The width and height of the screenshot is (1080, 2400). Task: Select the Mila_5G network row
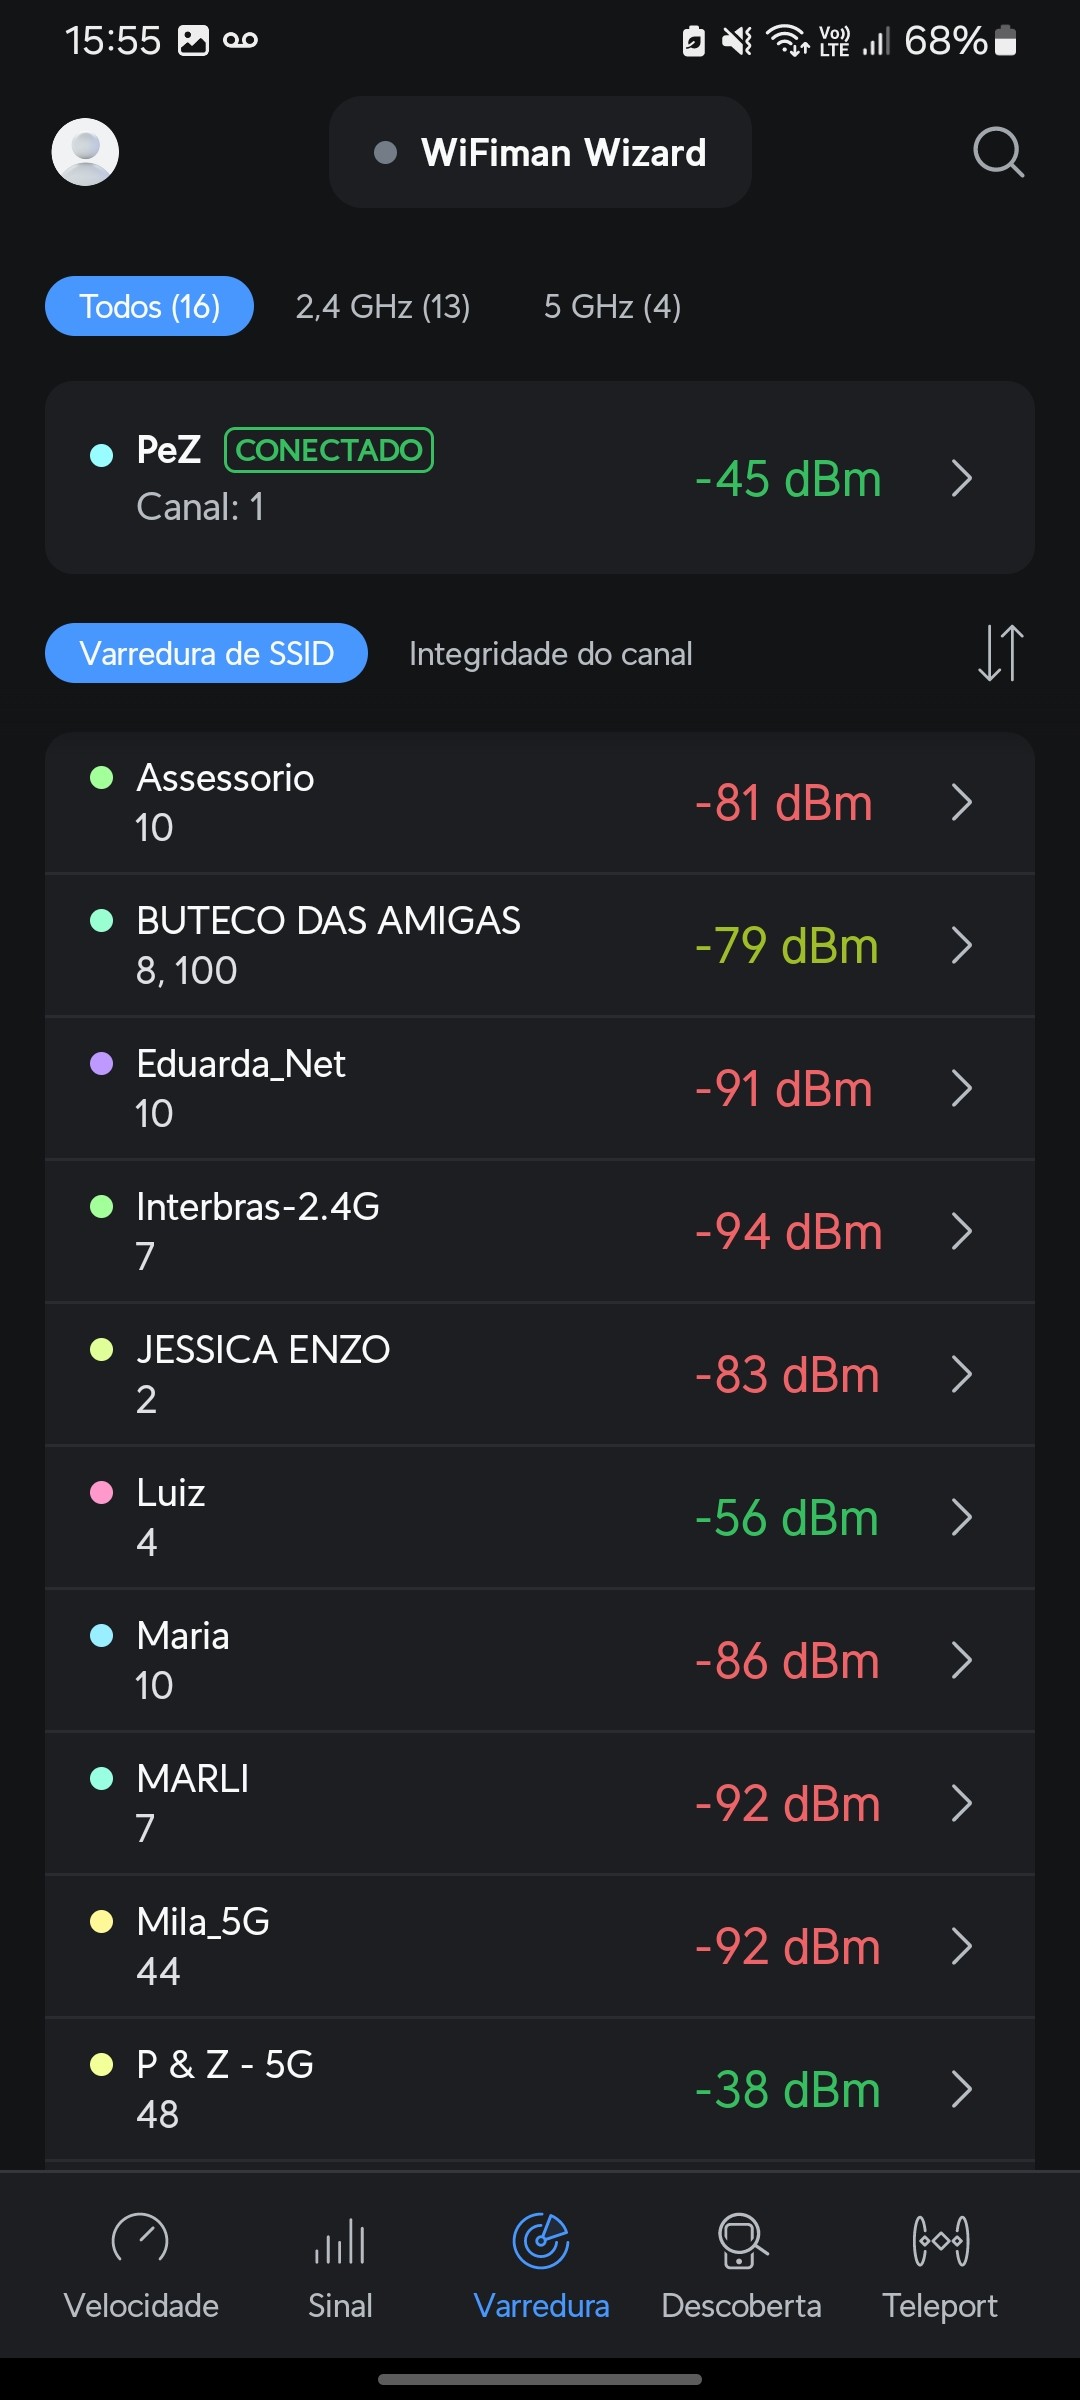point(400,1946)
